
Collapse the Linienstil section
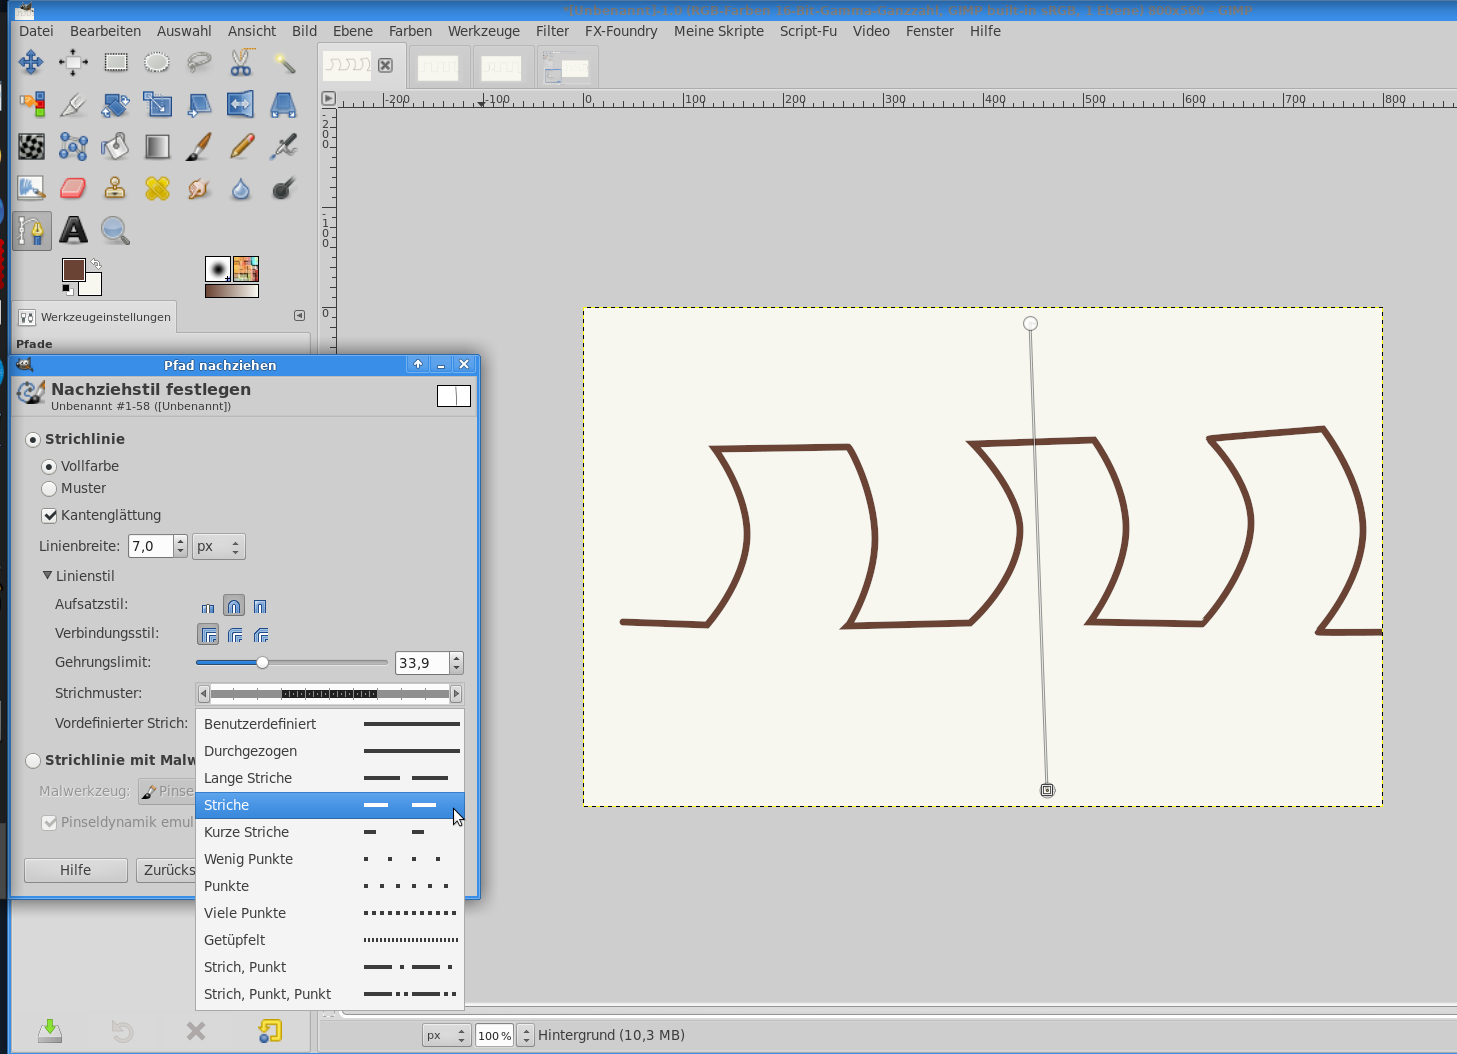coord(47,576)
